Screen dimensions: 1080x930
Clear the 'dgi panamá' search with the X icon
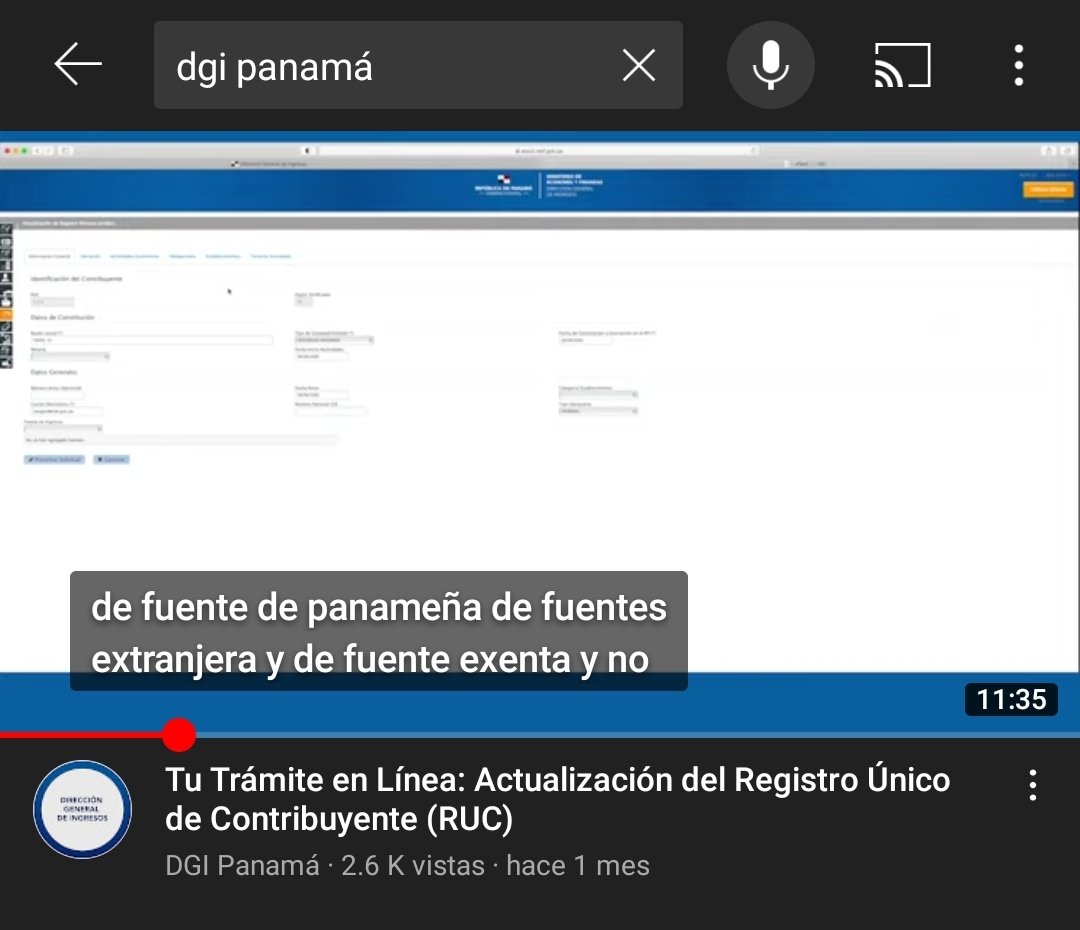pos(638,65)
